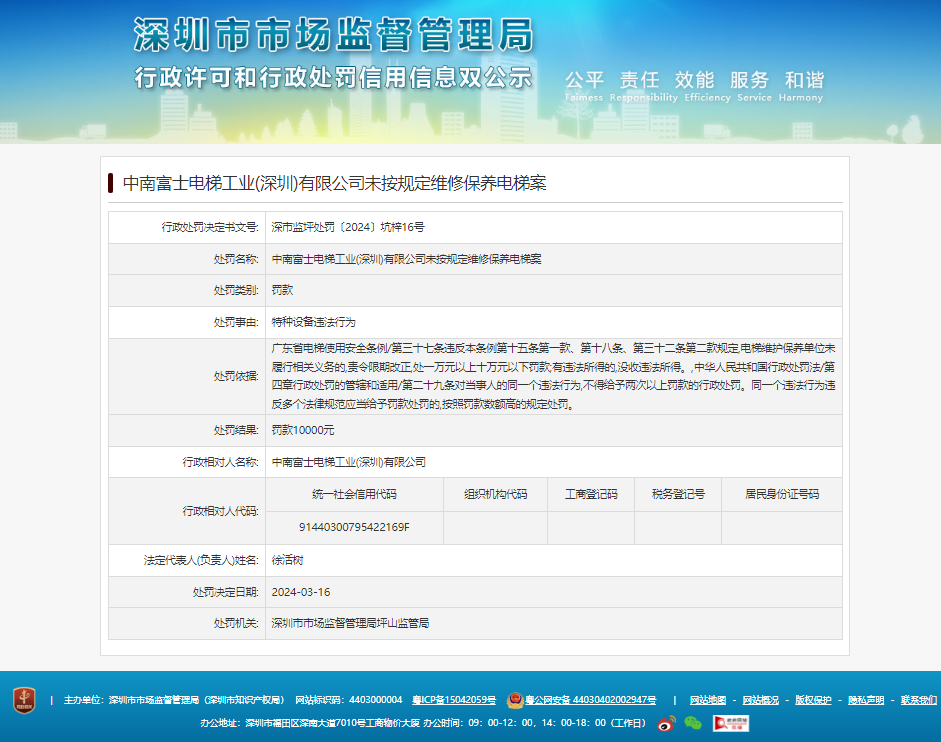Click the page heading 中南富士电梯工业(深圳)有限公司未按规定维修保养电梯案
The width and height of the screenshot is (941, 742).
pos(334,183)
